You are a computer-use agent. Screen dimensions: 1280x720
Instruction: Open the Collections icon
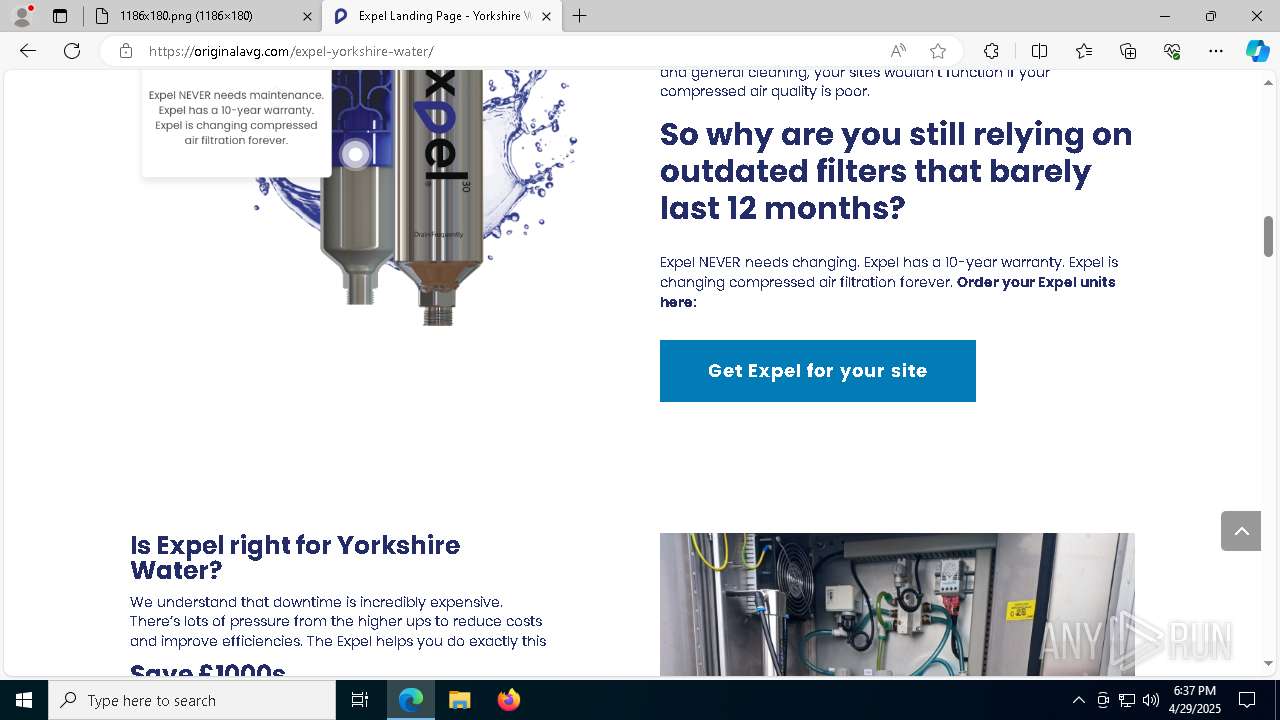pos(1128,51)
